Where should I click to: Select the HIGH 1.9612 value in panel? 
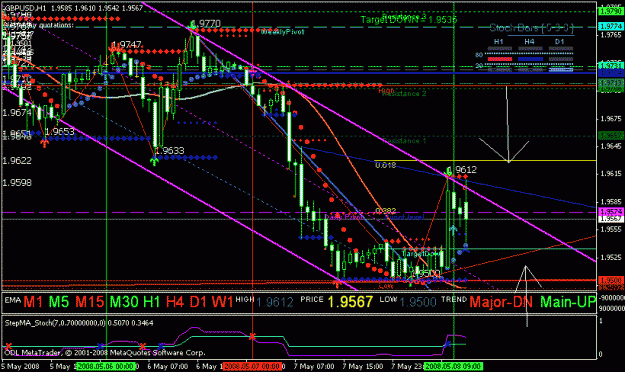(274, 302)
